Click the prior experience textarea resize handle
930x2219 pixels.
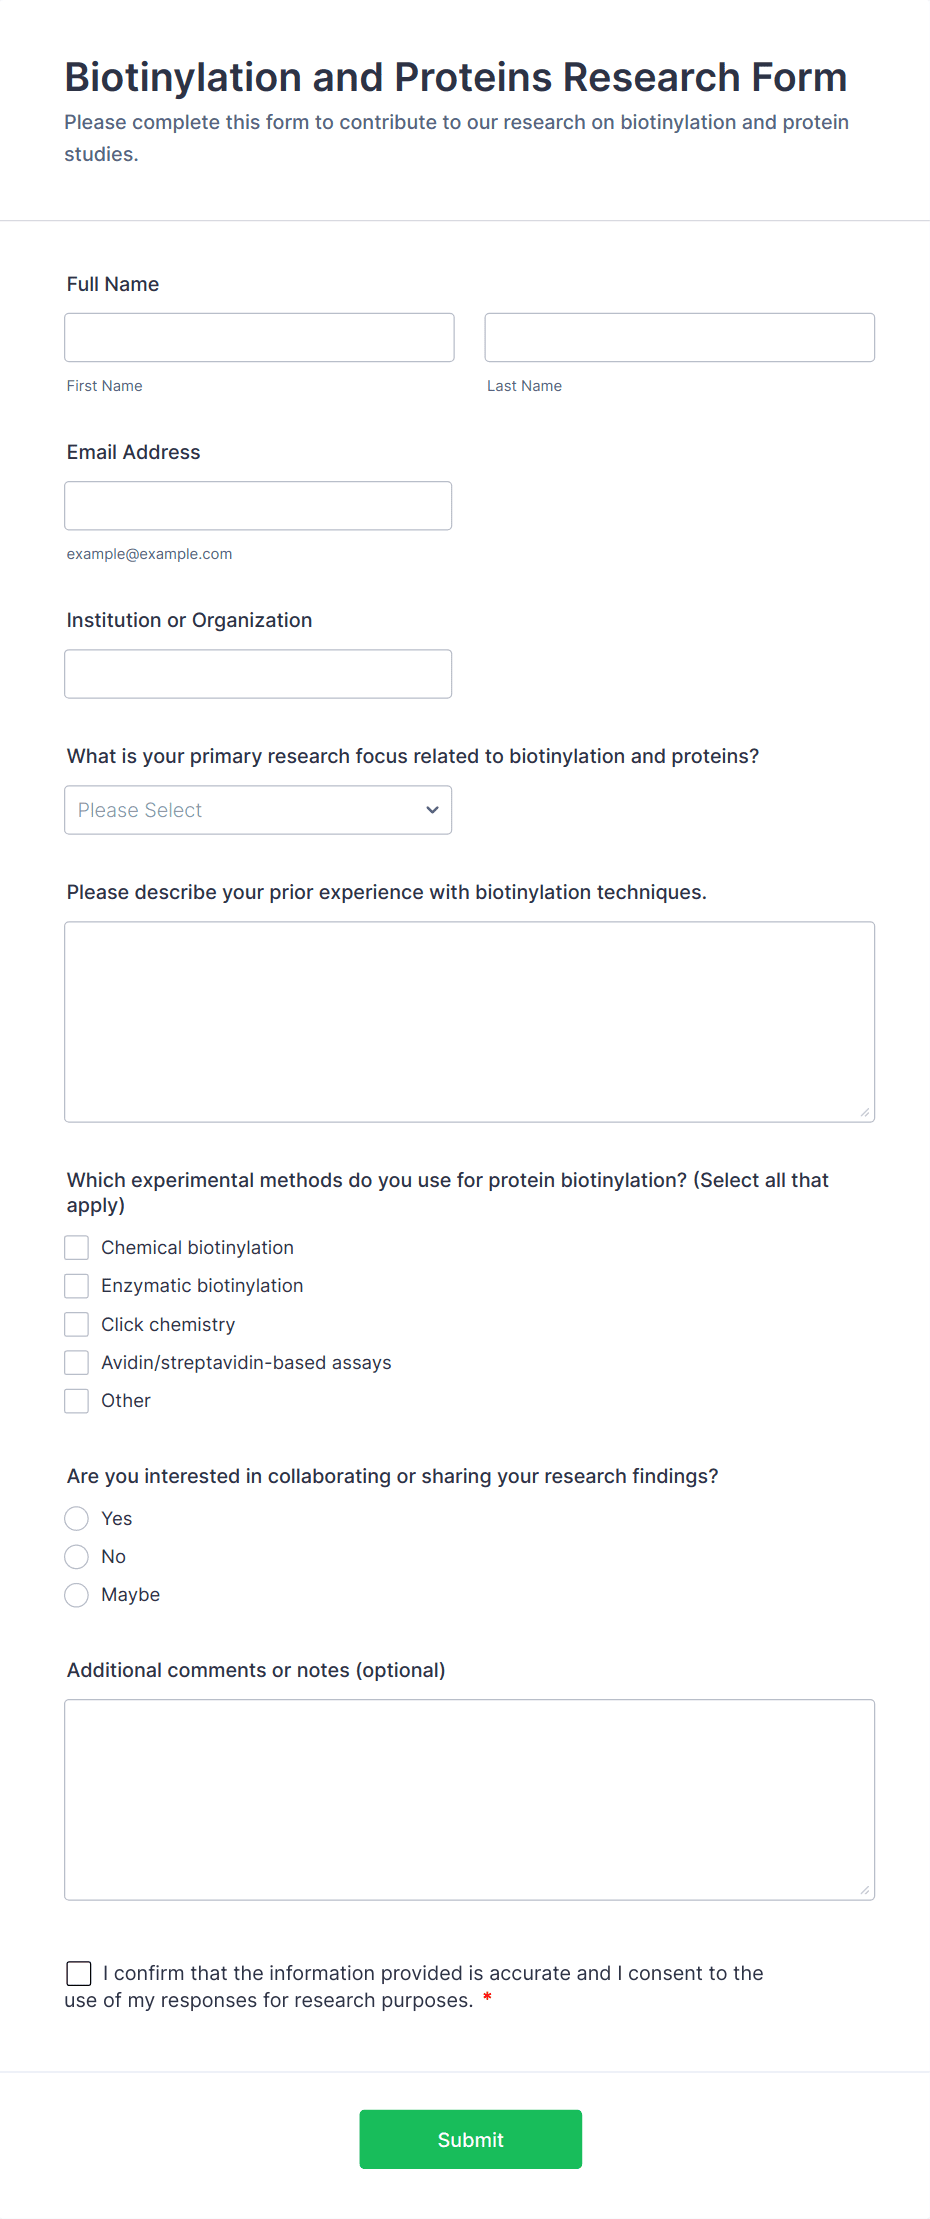[865, 1112]
